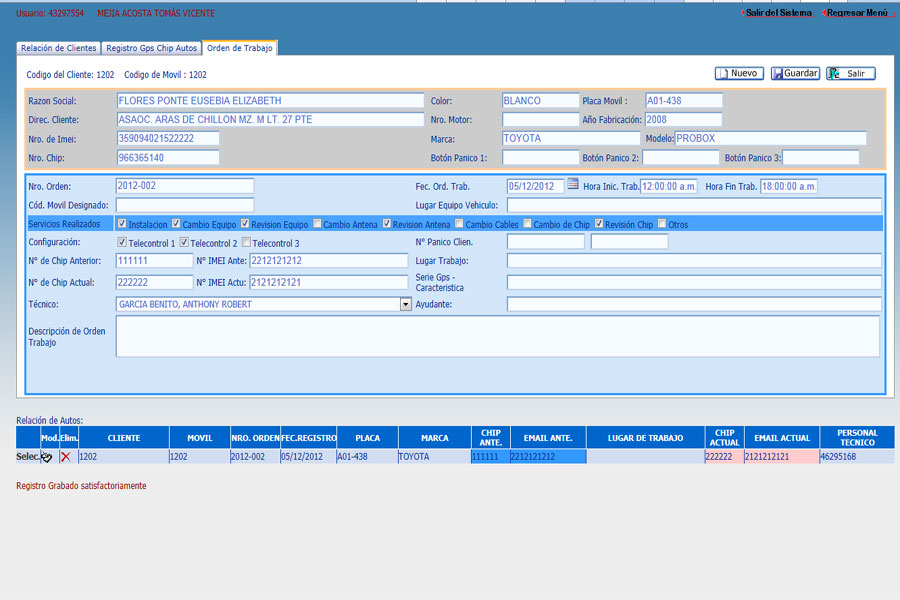Image resolution: width=900 pixels, height=600 pixels.
Task: Open the calendar picker beside Fec. Ord. Trab.
Action: [573, 184]
